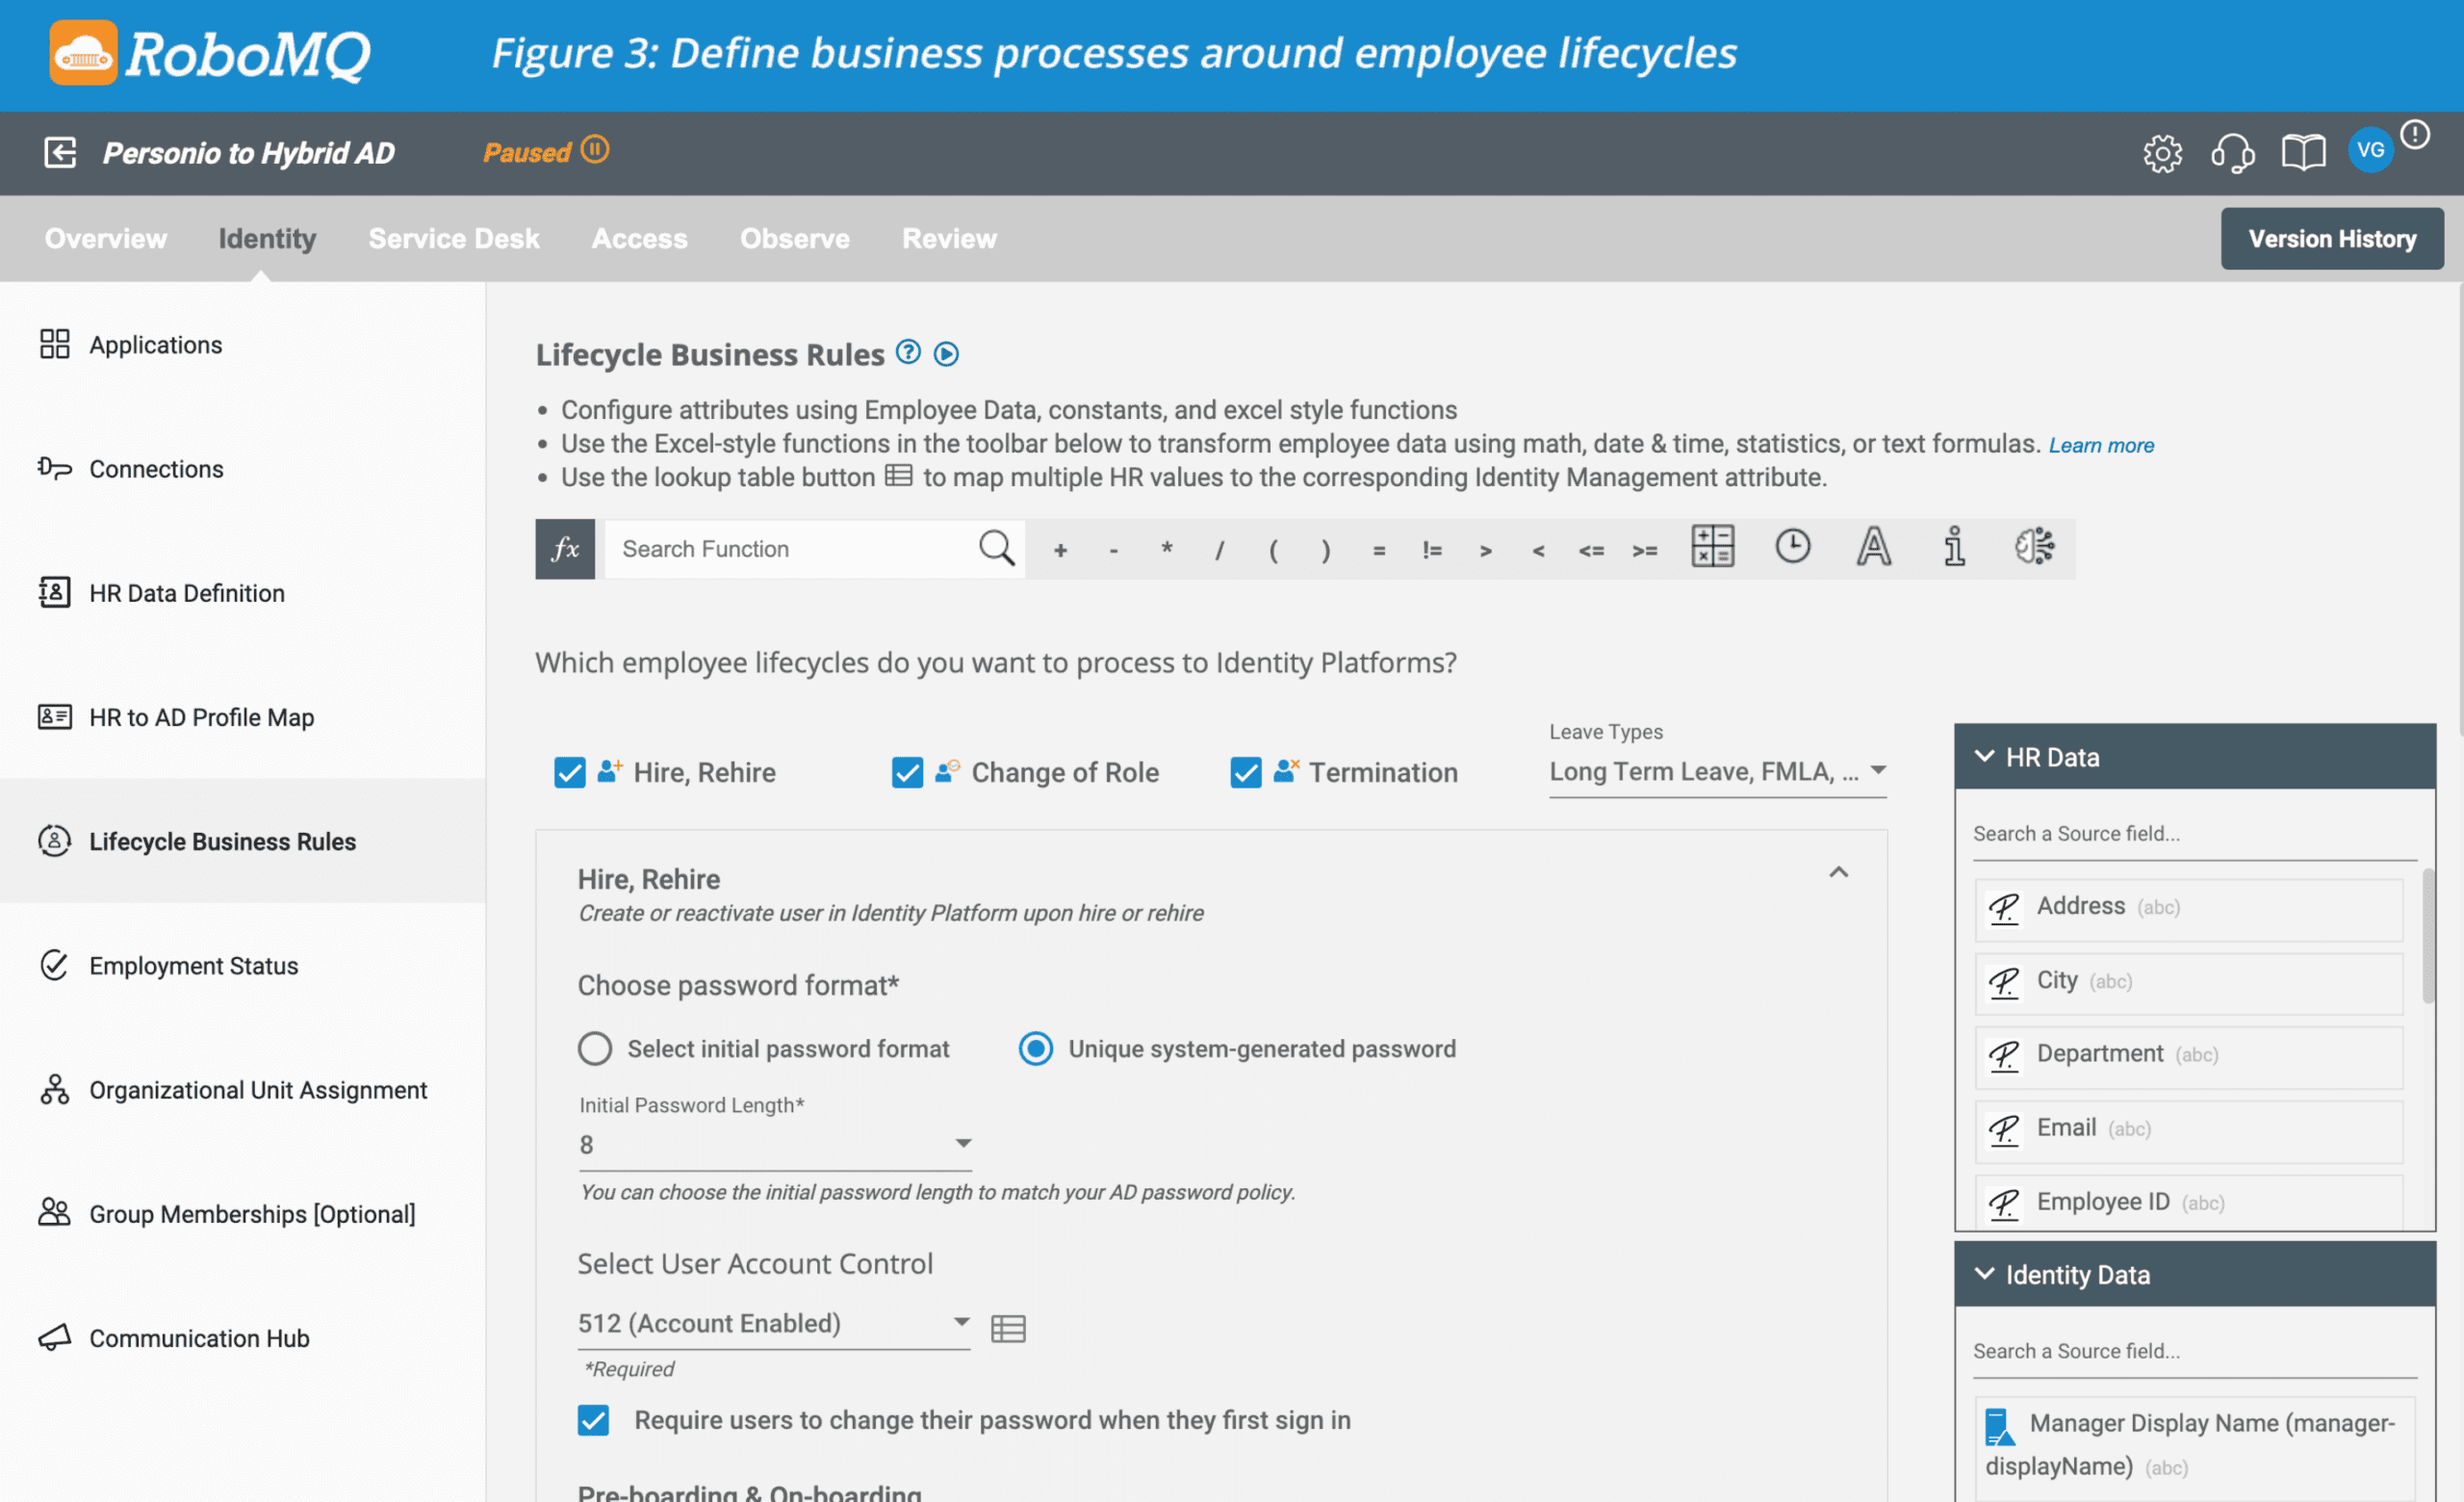The width and height of the screenshot is (2464, 1502).
Task: Click the Version History button
Action: [2331, 239]
